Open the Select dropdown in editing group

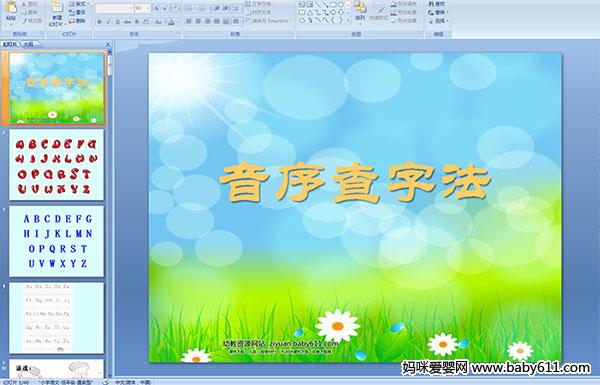tap(438, 21)
